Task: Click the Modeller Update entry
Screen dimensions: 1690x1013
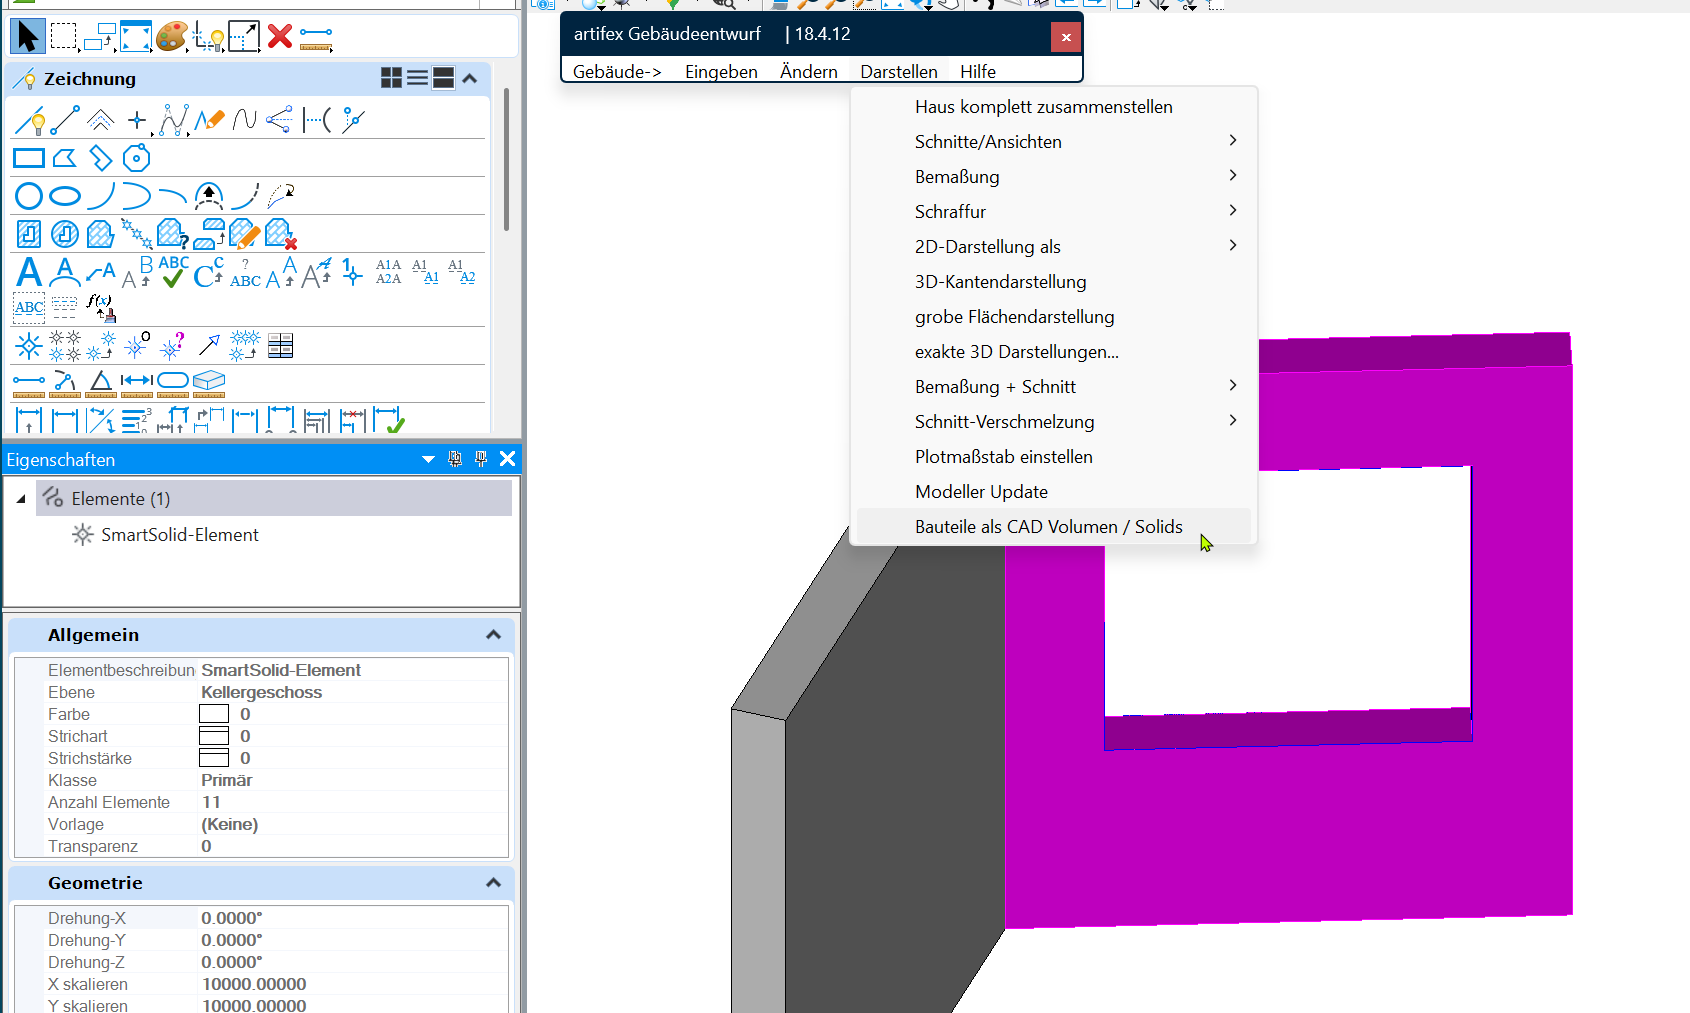Action: (x=981, y=492)
